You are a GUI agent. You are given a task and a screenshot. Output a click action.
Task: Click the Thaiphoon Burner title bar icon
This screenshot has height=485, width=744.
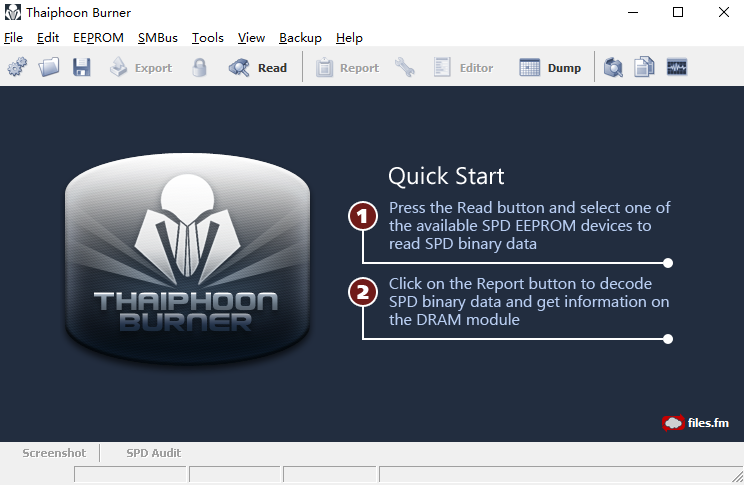point(13,12)
